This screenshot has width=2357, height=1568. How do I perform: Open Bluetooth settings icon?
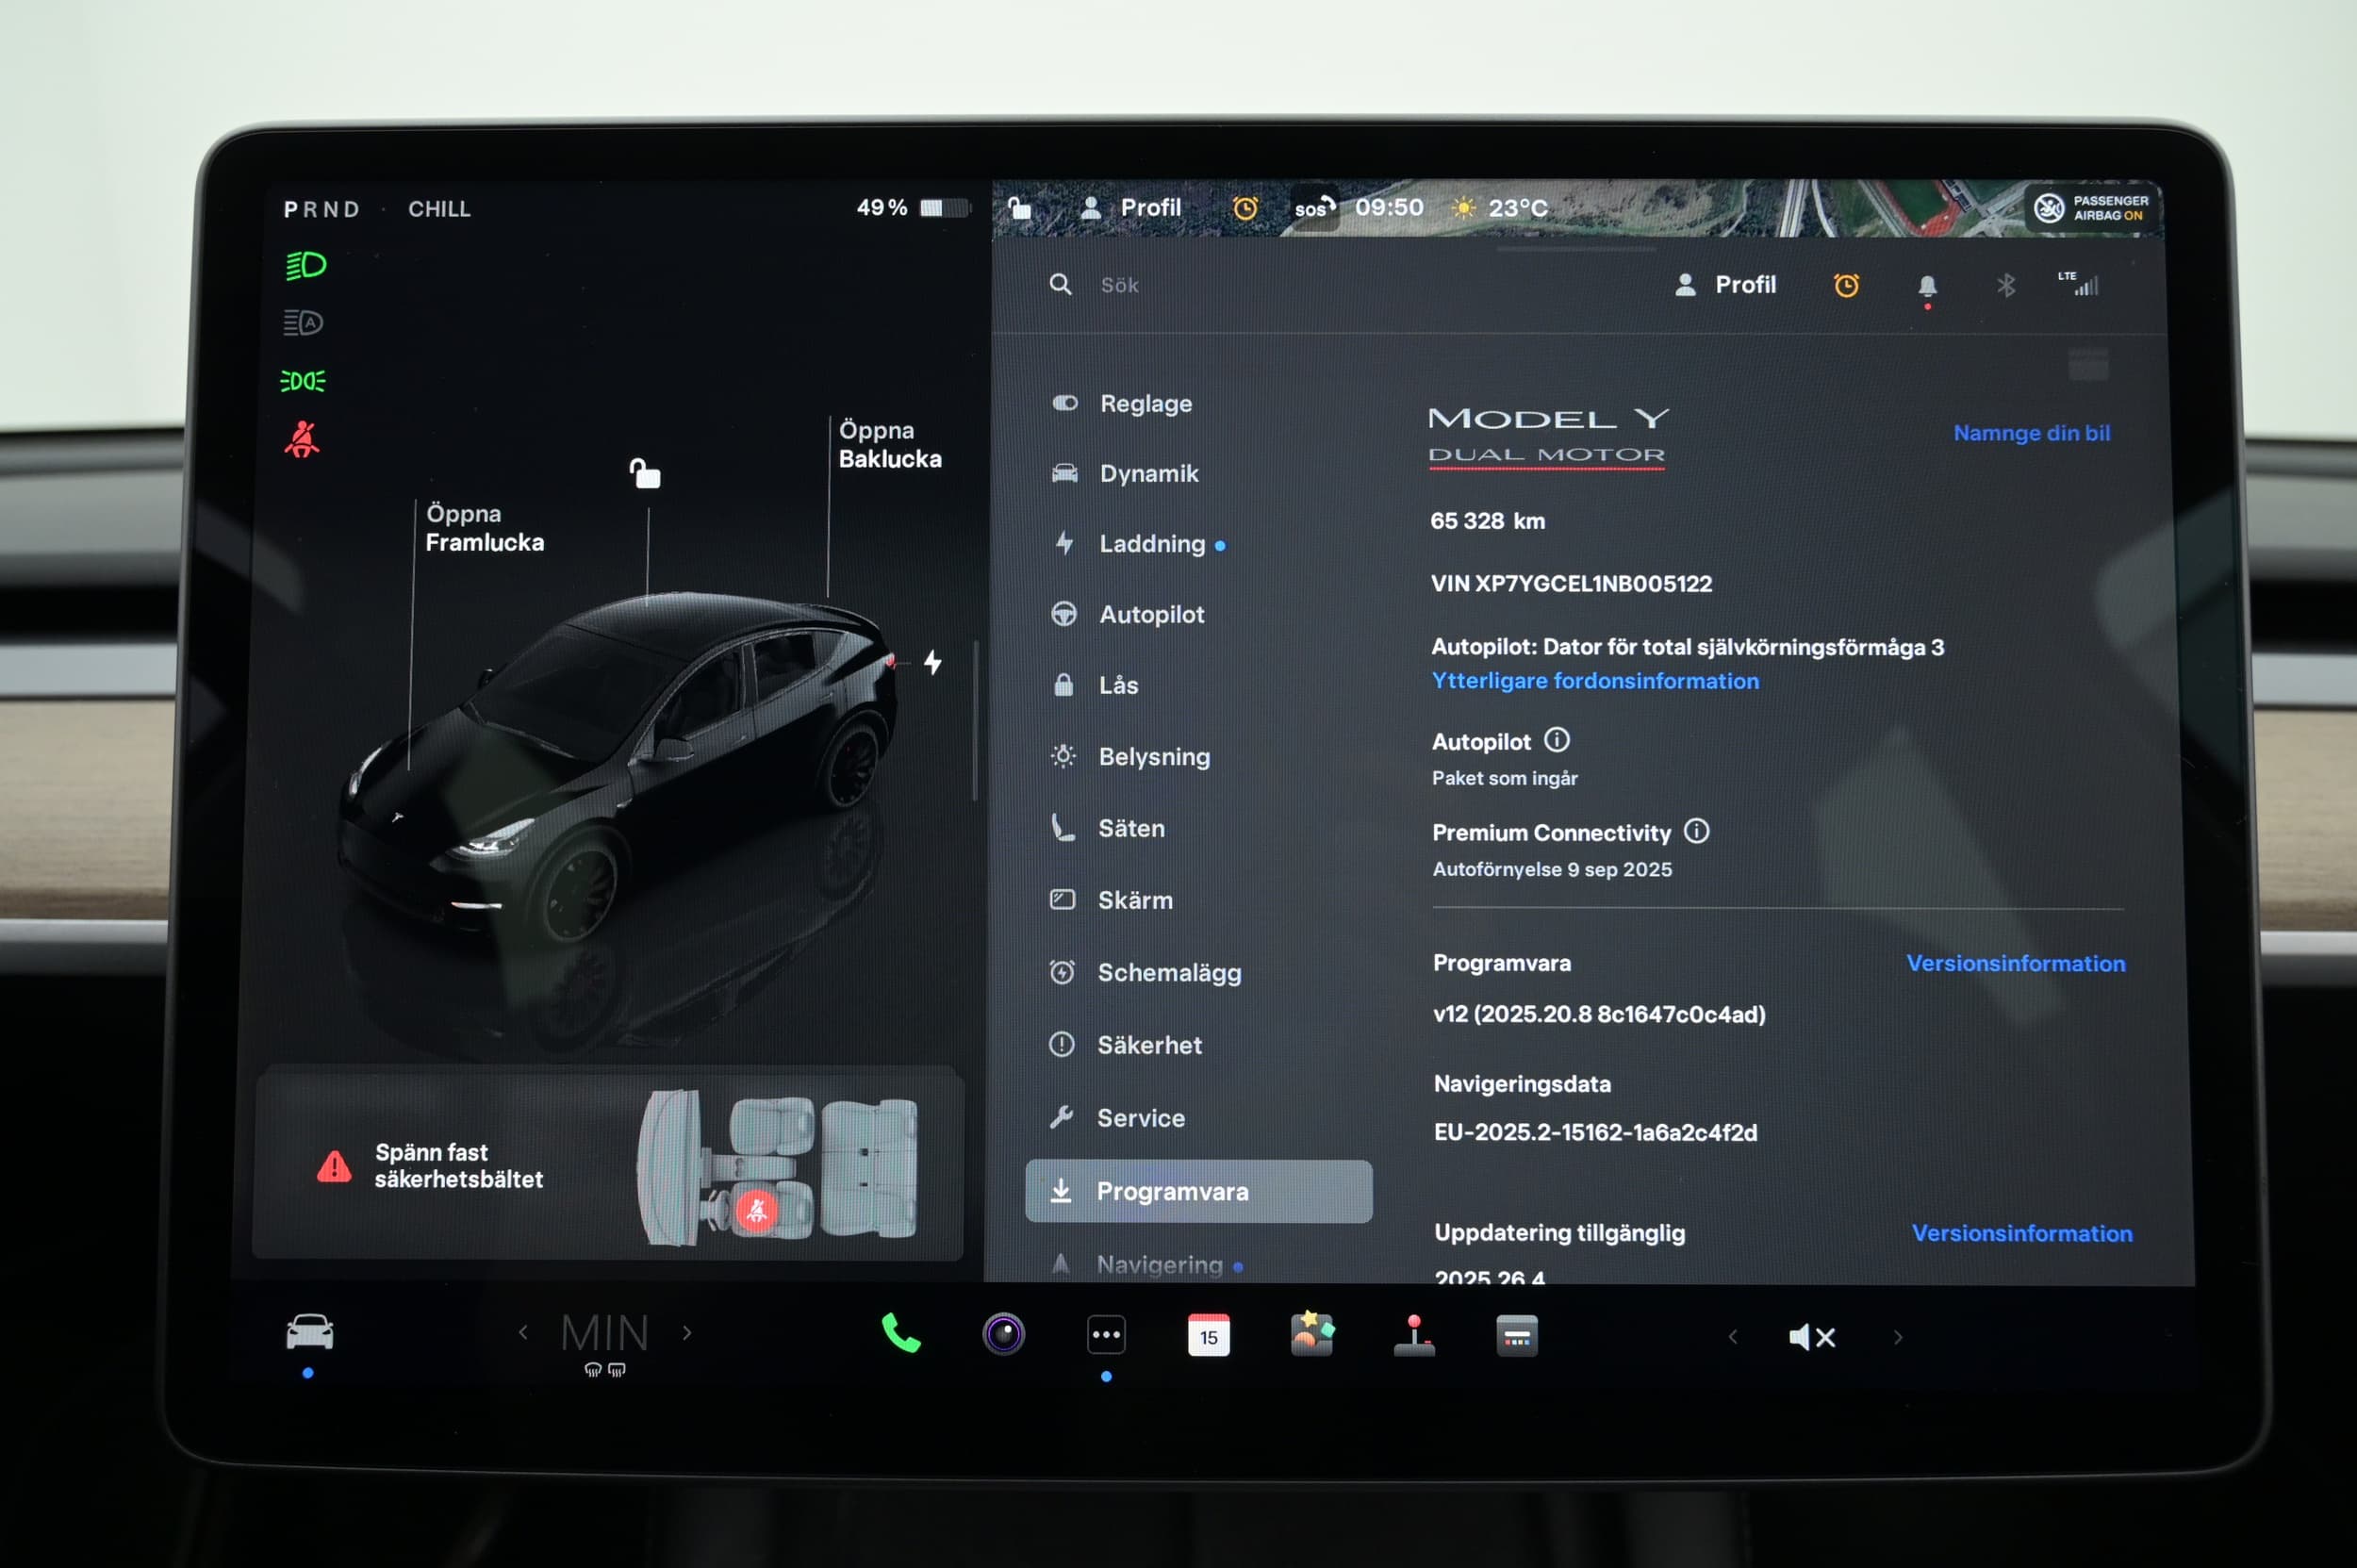[2006, 286]
